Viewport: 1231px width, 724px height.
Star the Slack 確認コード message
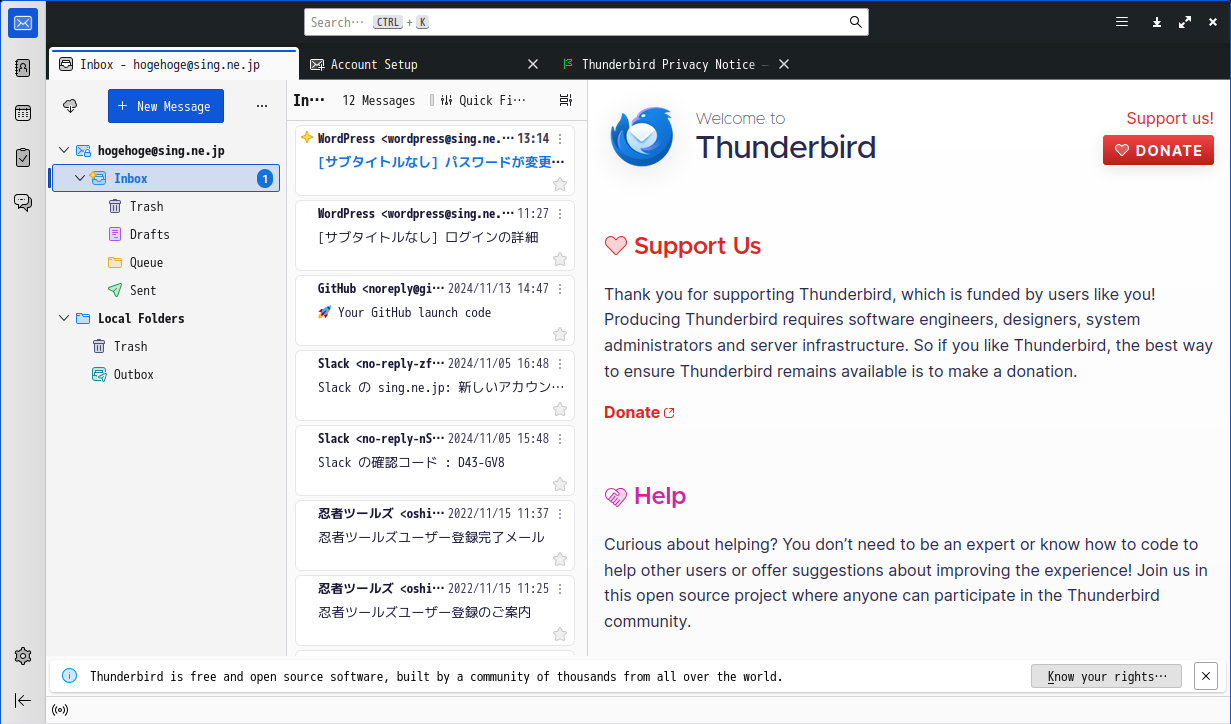[x=560, y=484]
